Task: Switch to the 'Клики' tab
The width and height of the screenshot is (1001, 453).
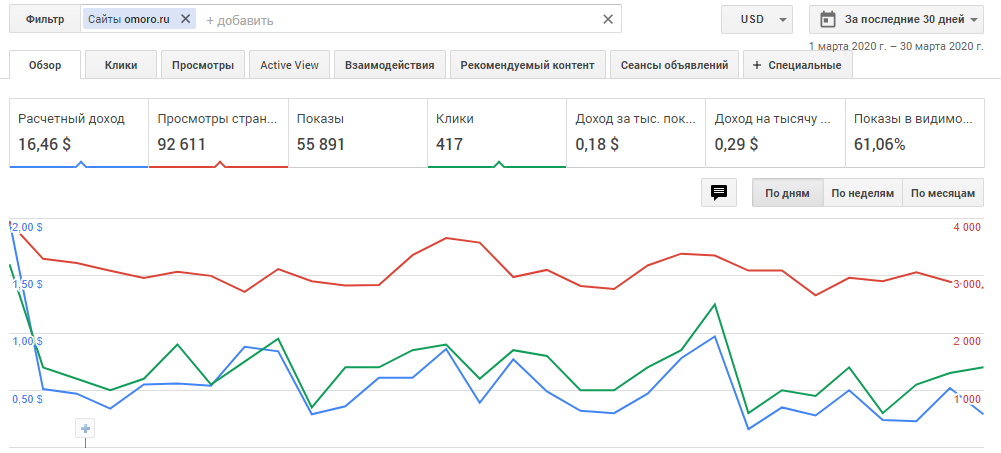Action: click(121, 65)
